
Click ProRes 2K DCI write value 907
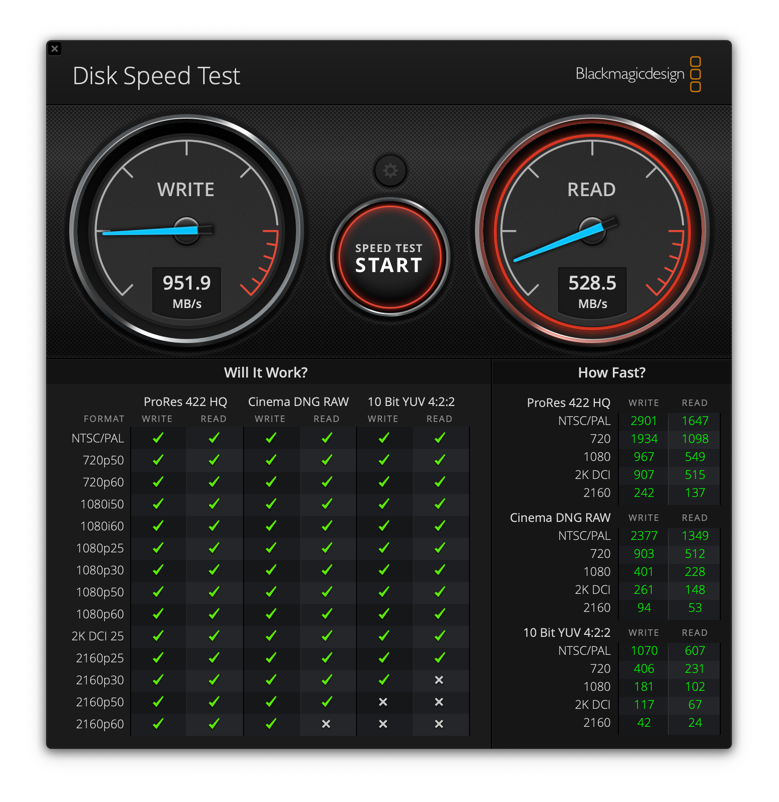tap(644, 475)
